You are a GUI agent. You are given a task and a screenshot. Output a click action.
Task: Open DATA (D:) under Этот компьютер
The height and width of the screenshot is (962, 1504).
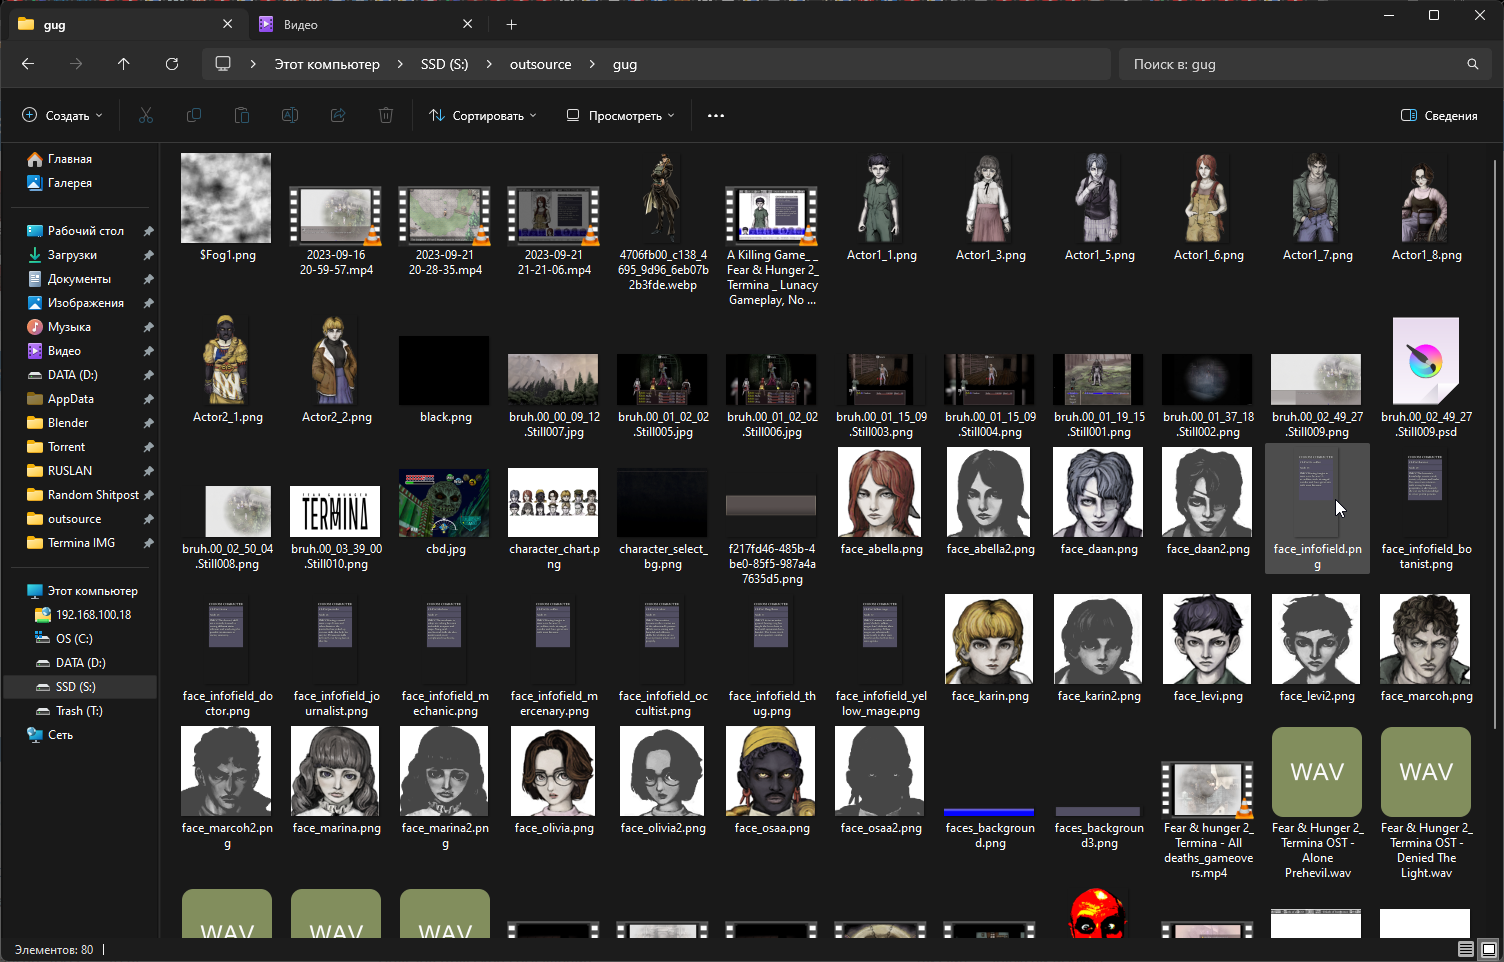tap(80, 663)
